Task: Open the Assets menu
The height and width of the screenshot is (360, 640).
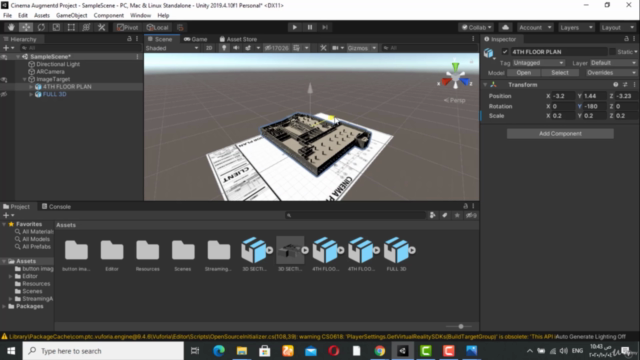Action: 42,16
